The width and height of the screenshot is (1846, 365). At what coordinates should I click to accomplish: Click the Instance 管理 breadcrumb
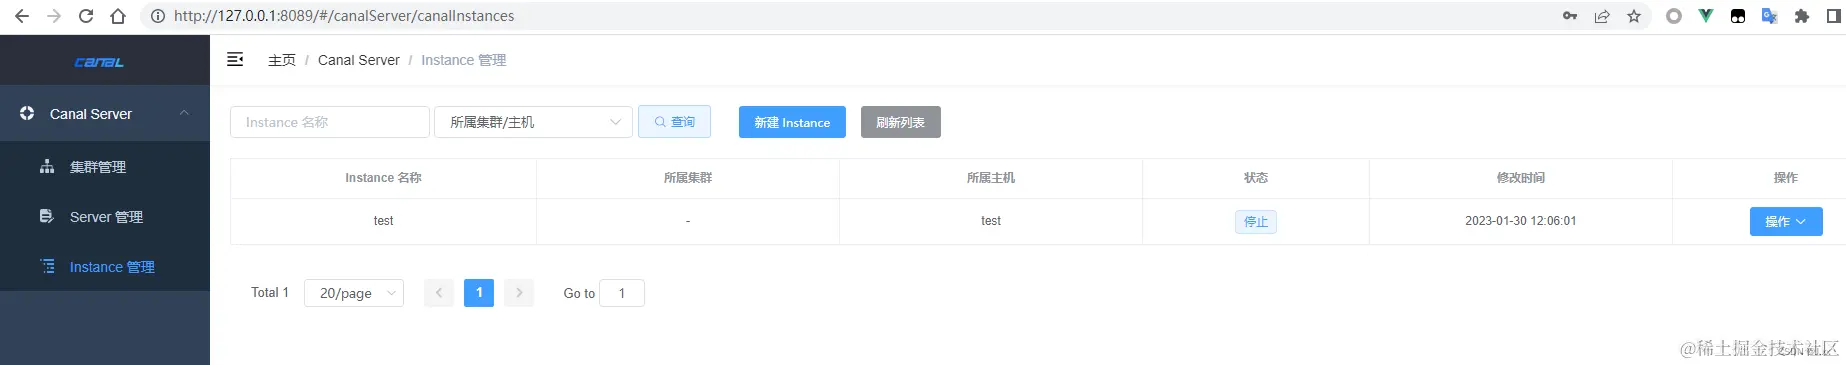coord(464,60)
